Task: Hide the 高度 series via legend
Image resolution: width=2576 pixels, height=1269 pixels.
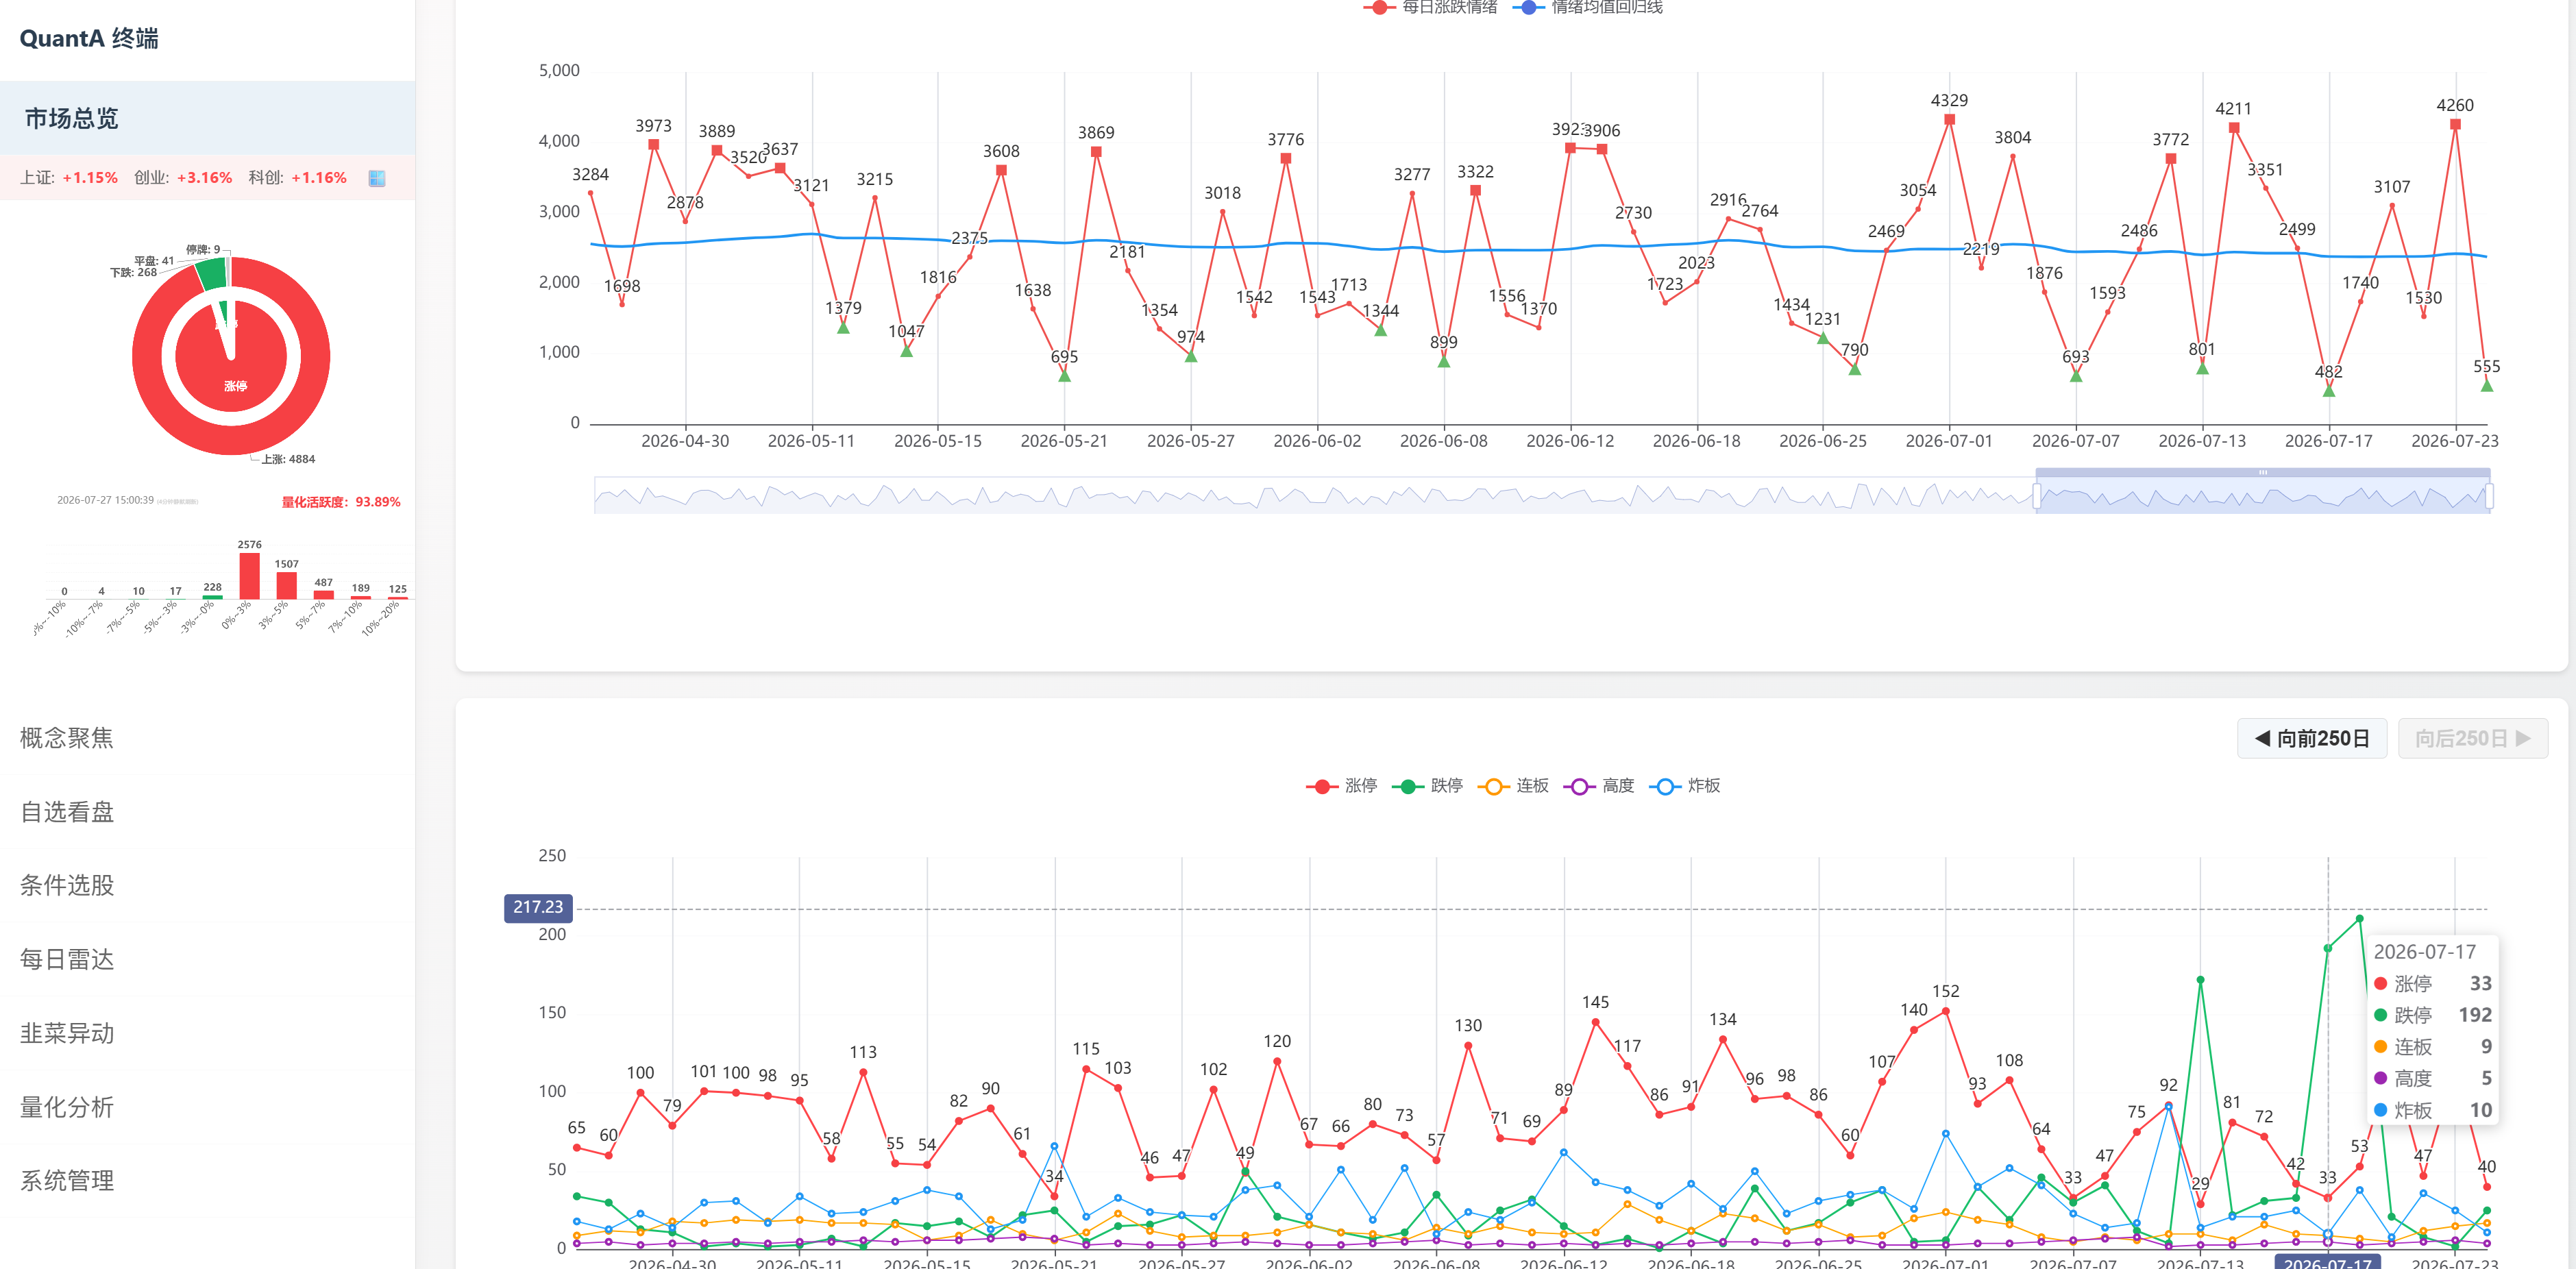Action: [1599, 786]
